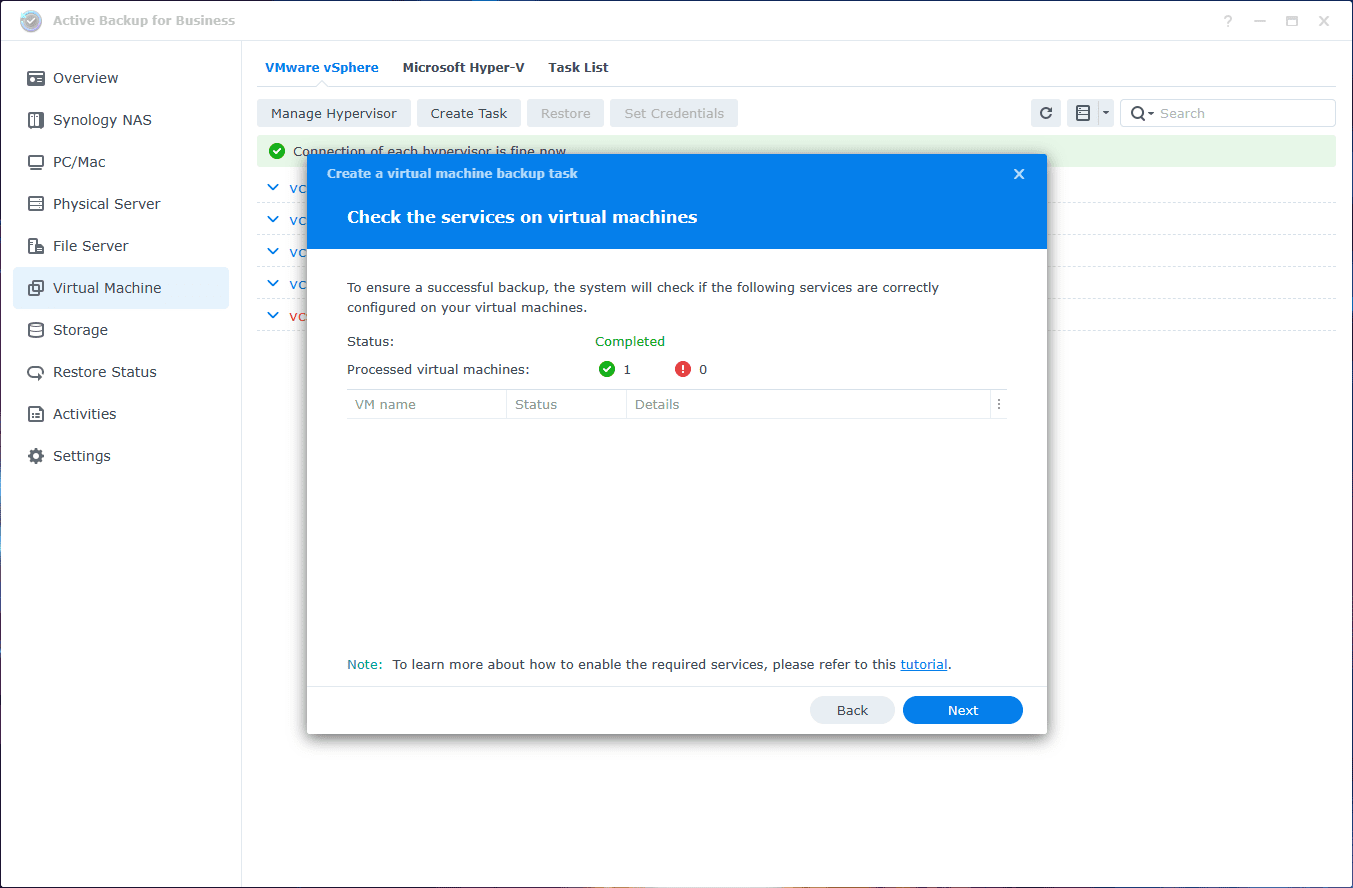Select PC/Mac in the sidebar
Image resolution: width=1353 pixels, height=888 pixels.
click(x=121, y=162)
